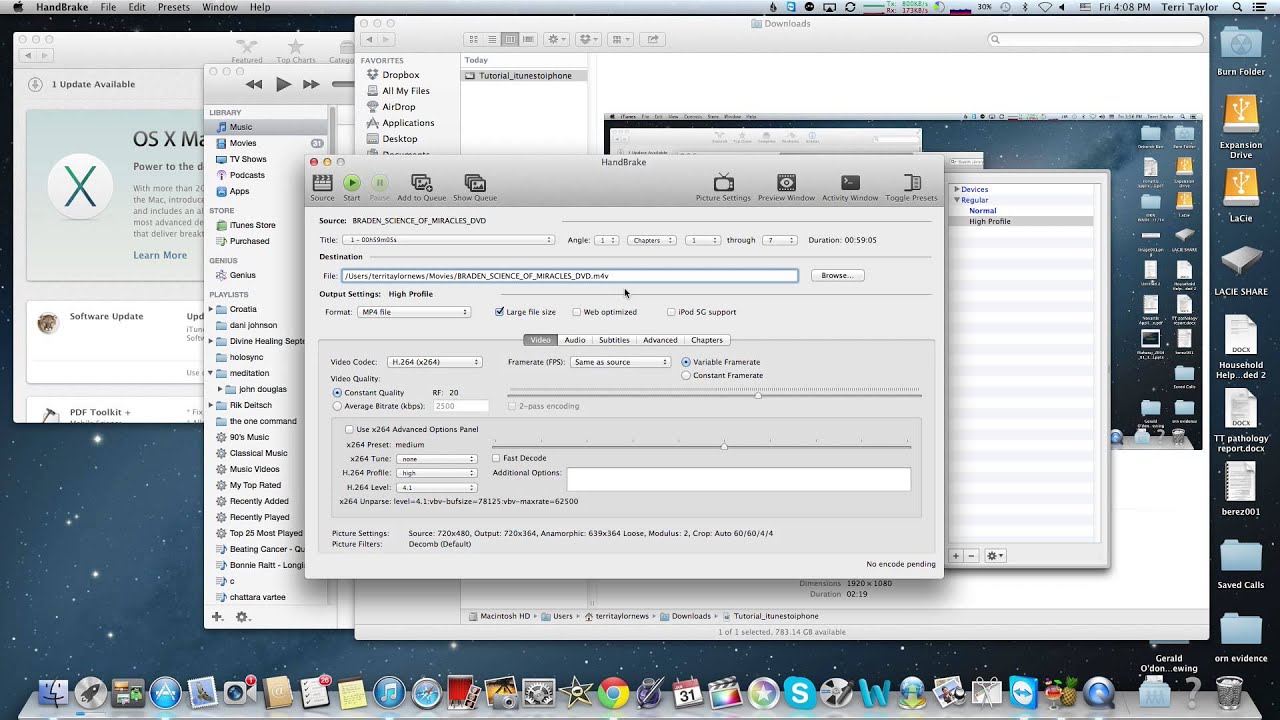Open the Framerate FPS dropdown
1280x720 pixels.
[621, 362]
